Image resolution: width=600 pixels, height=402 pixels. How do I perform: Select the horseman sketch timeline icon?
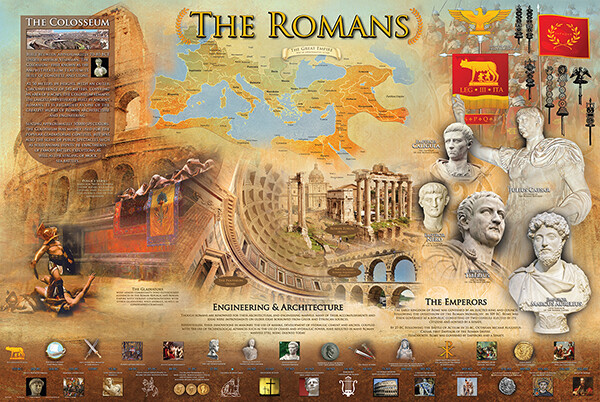pyautogui.click(x=151, y=384)
